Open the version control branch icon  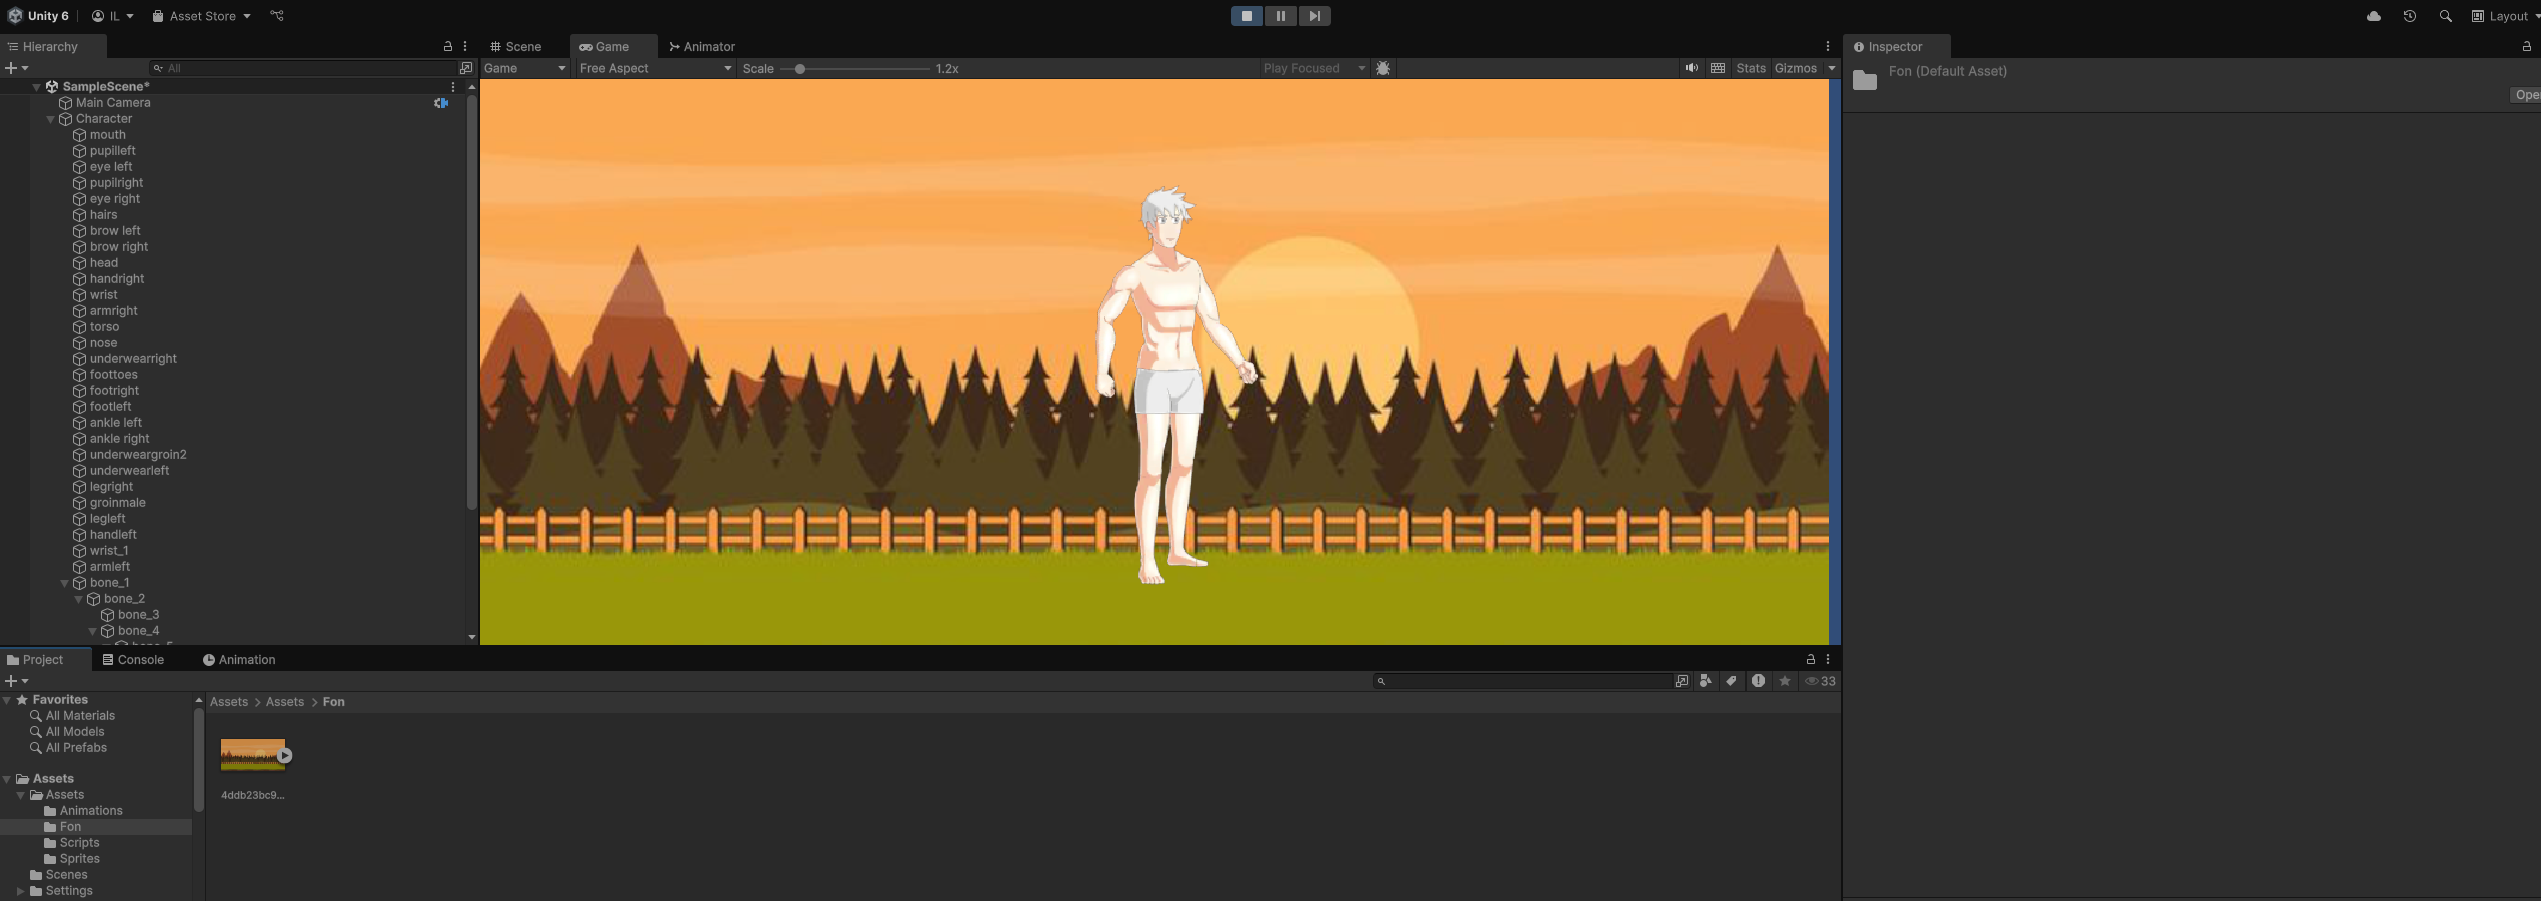[x=277, y=16]
